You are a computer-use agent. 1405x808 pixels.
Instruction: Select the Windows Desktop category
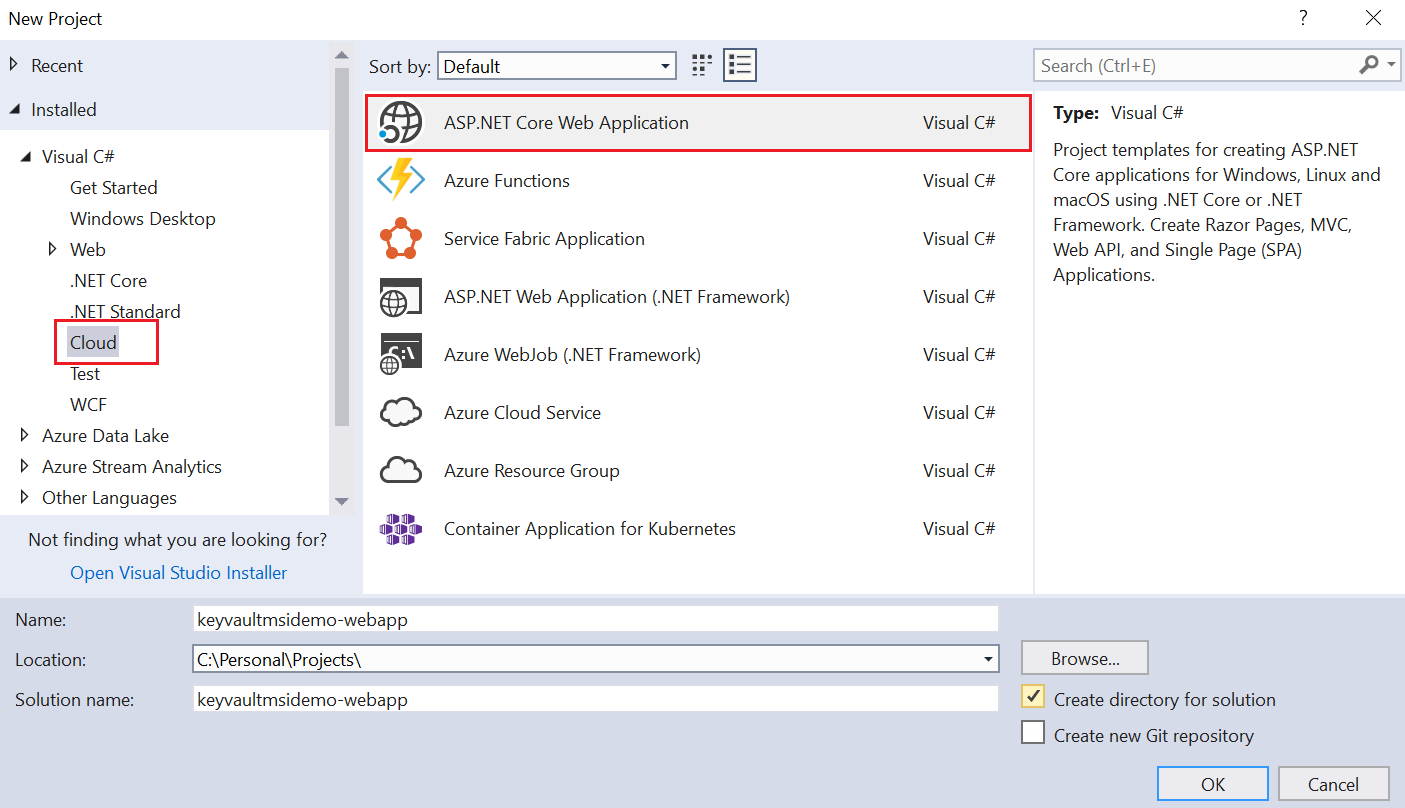142,218
